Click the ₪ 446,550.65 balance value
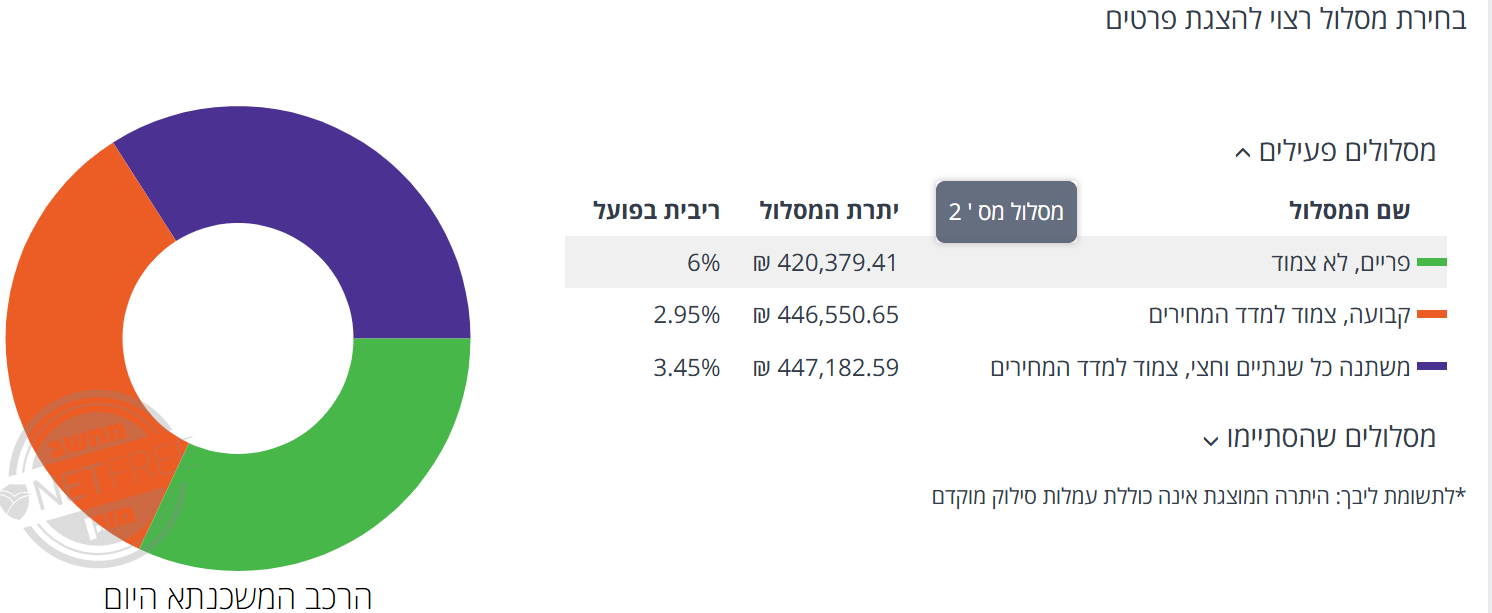 [x=826, y=315]
